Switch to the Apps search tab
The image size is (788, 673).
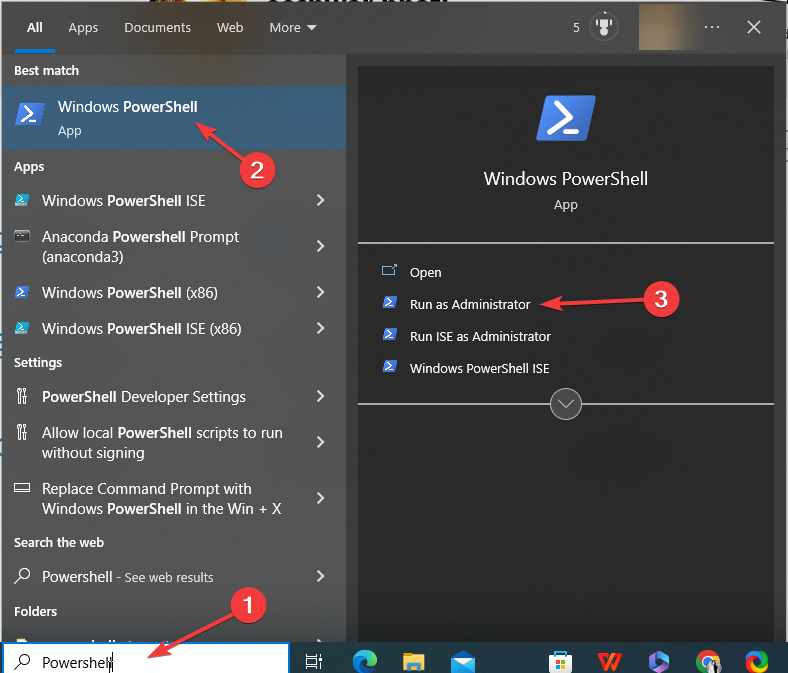83,28
